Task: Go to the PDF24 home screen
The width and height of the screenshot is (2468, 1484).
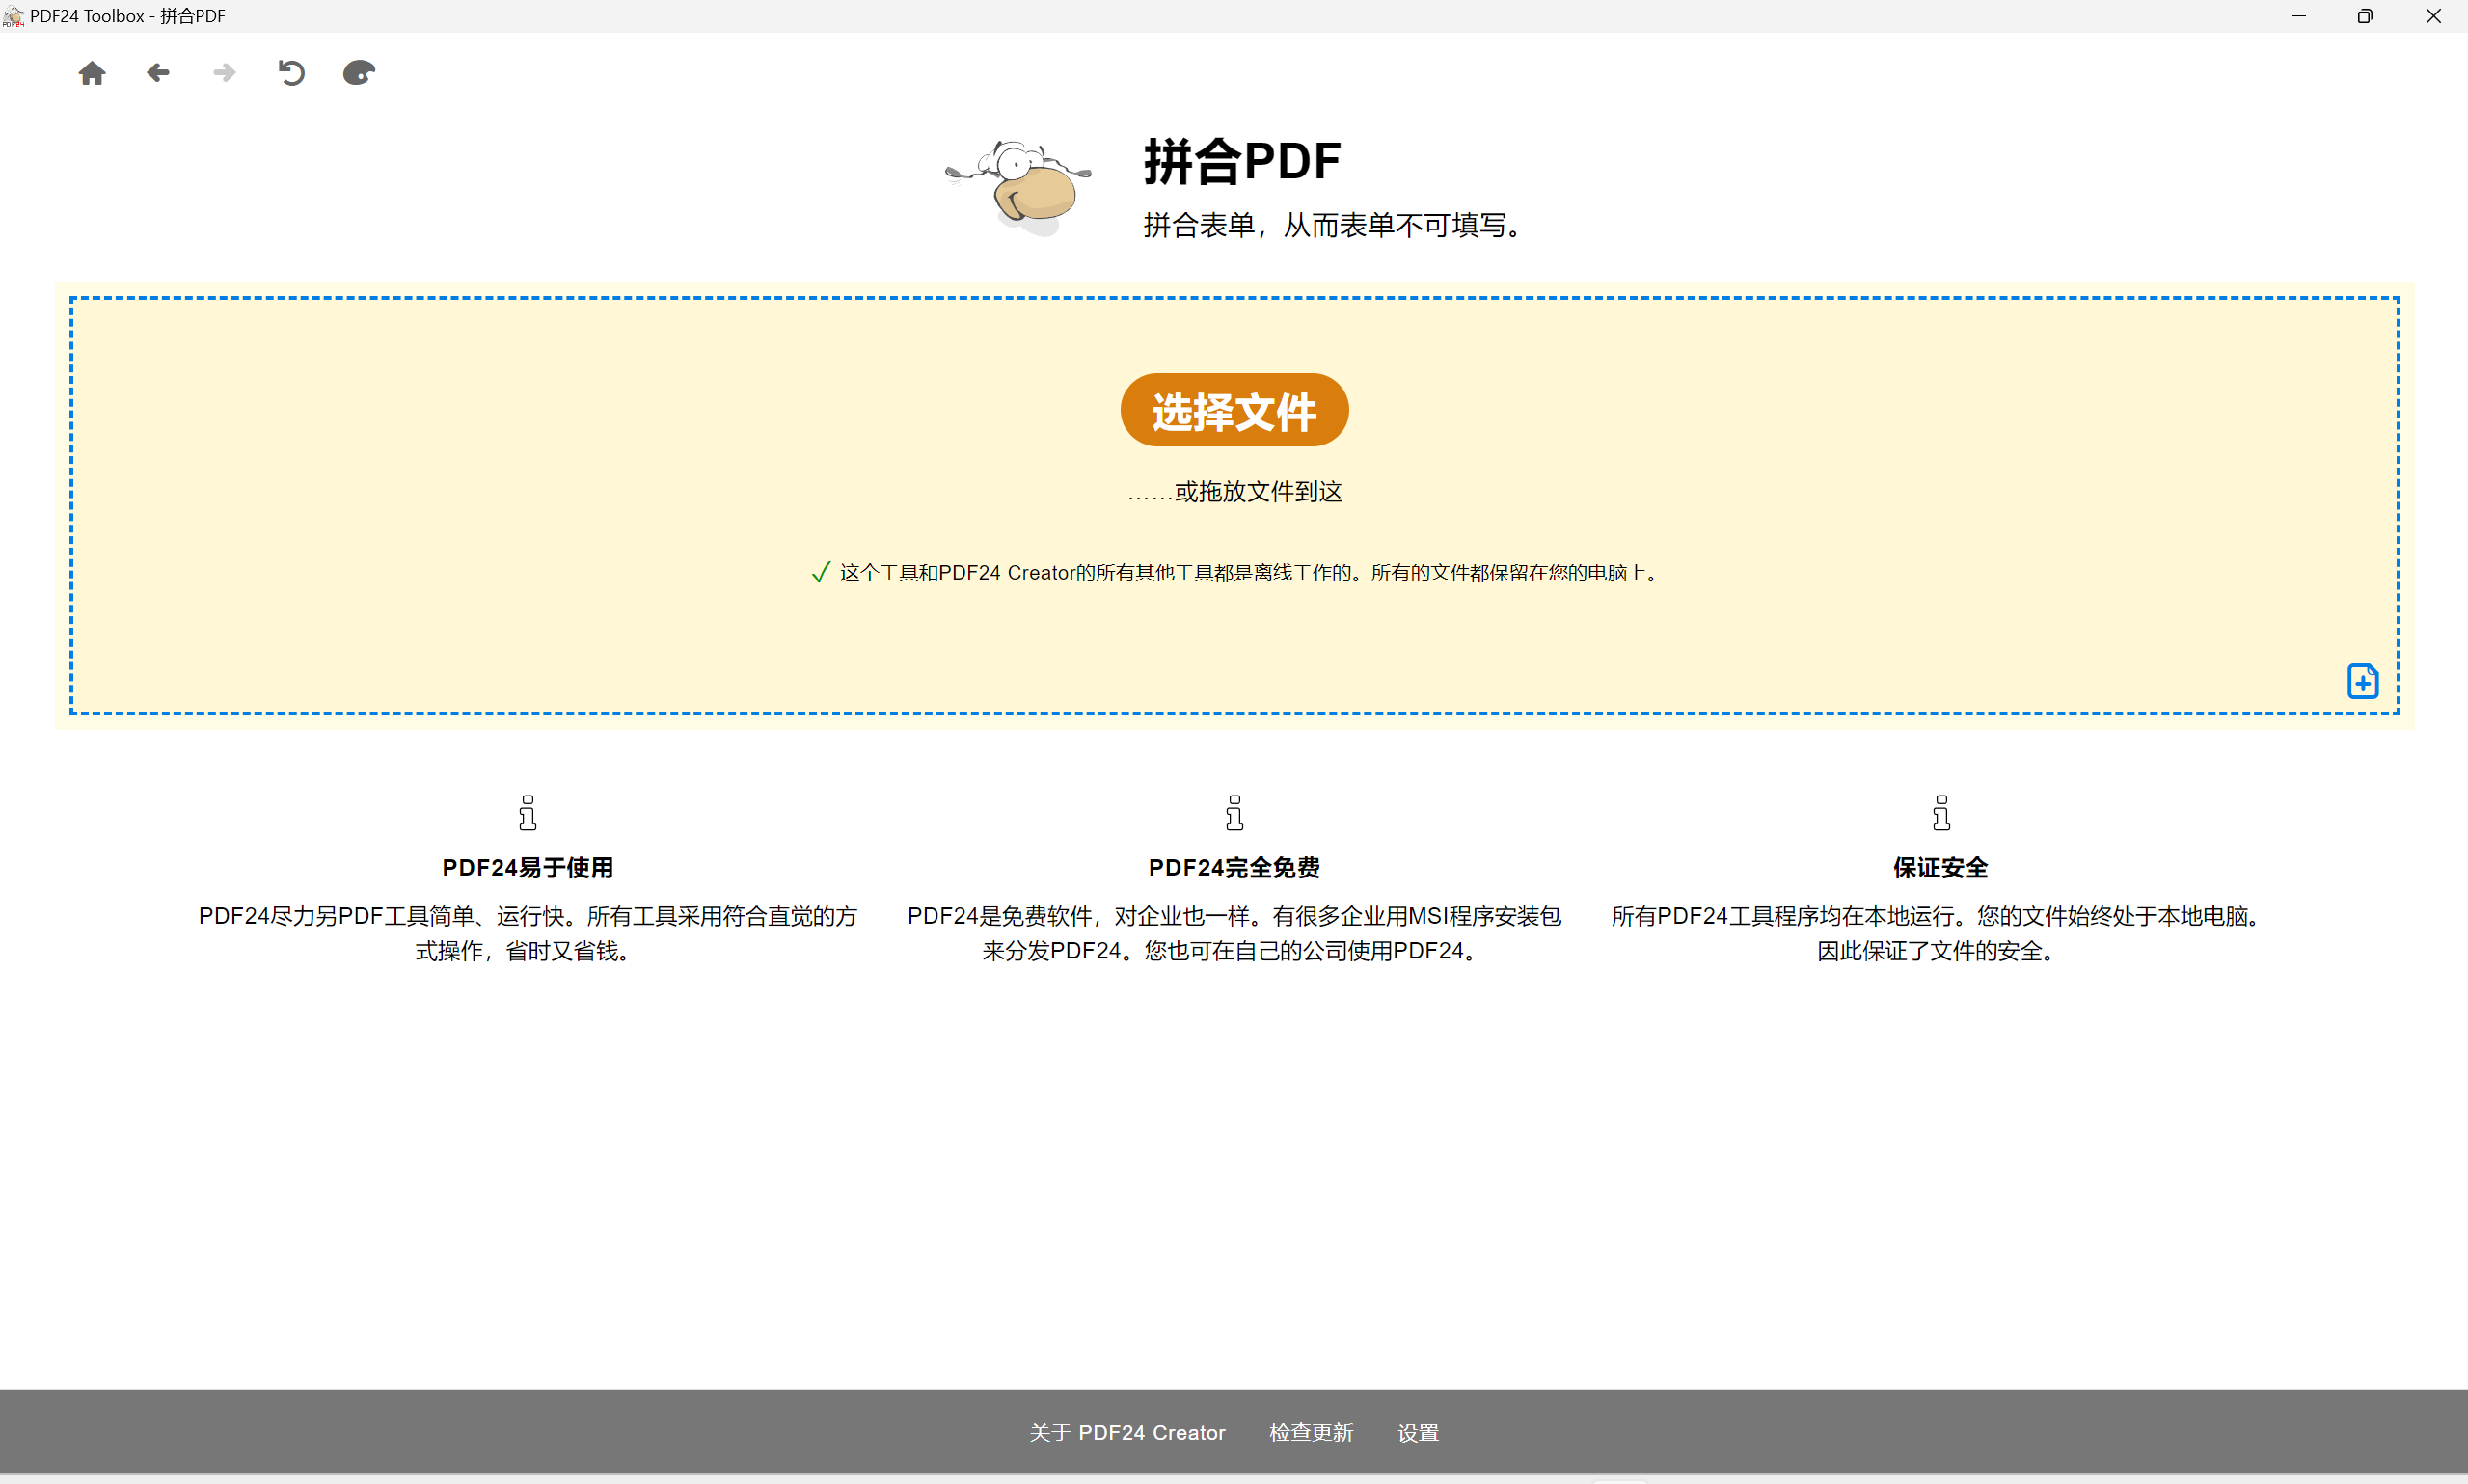Action: point(92,73)
